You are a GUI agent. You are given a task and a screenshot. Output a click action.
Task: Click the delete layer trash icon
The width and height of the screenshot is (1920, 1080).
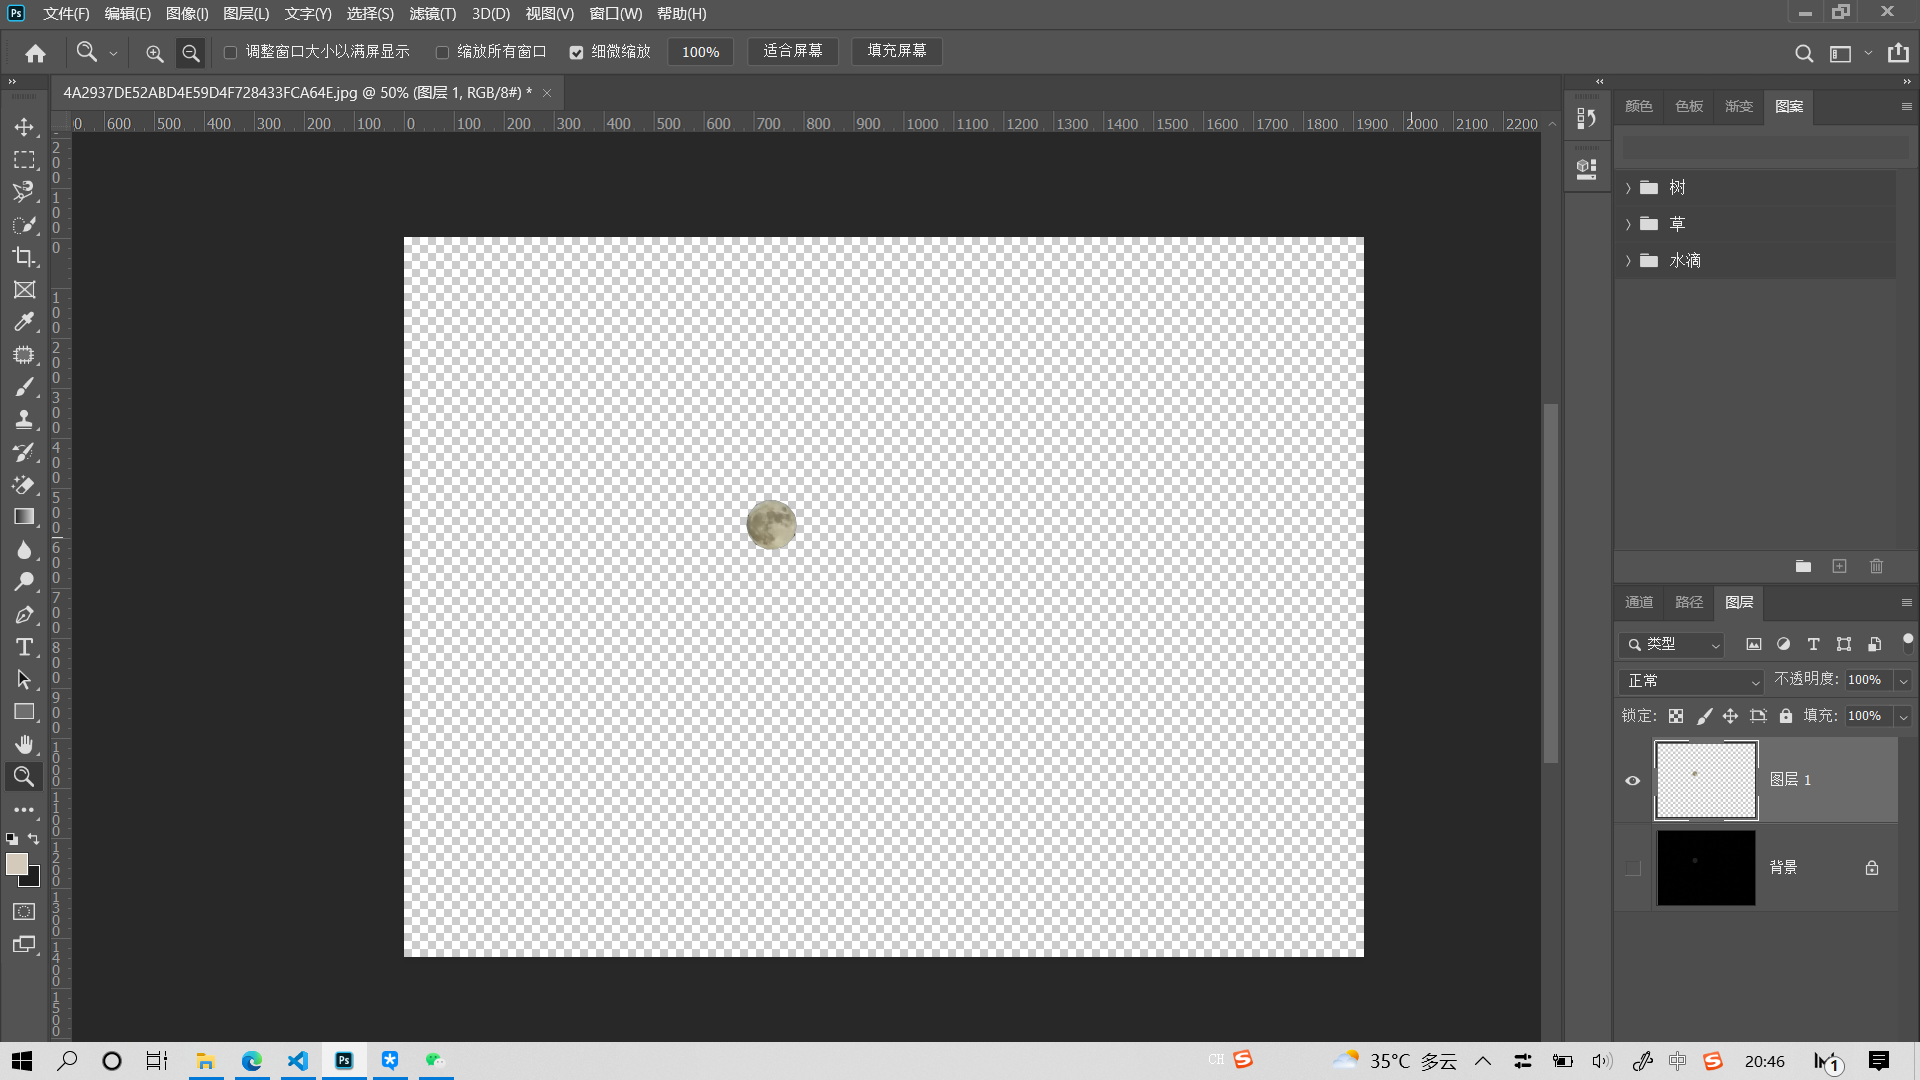point(1876,566)
